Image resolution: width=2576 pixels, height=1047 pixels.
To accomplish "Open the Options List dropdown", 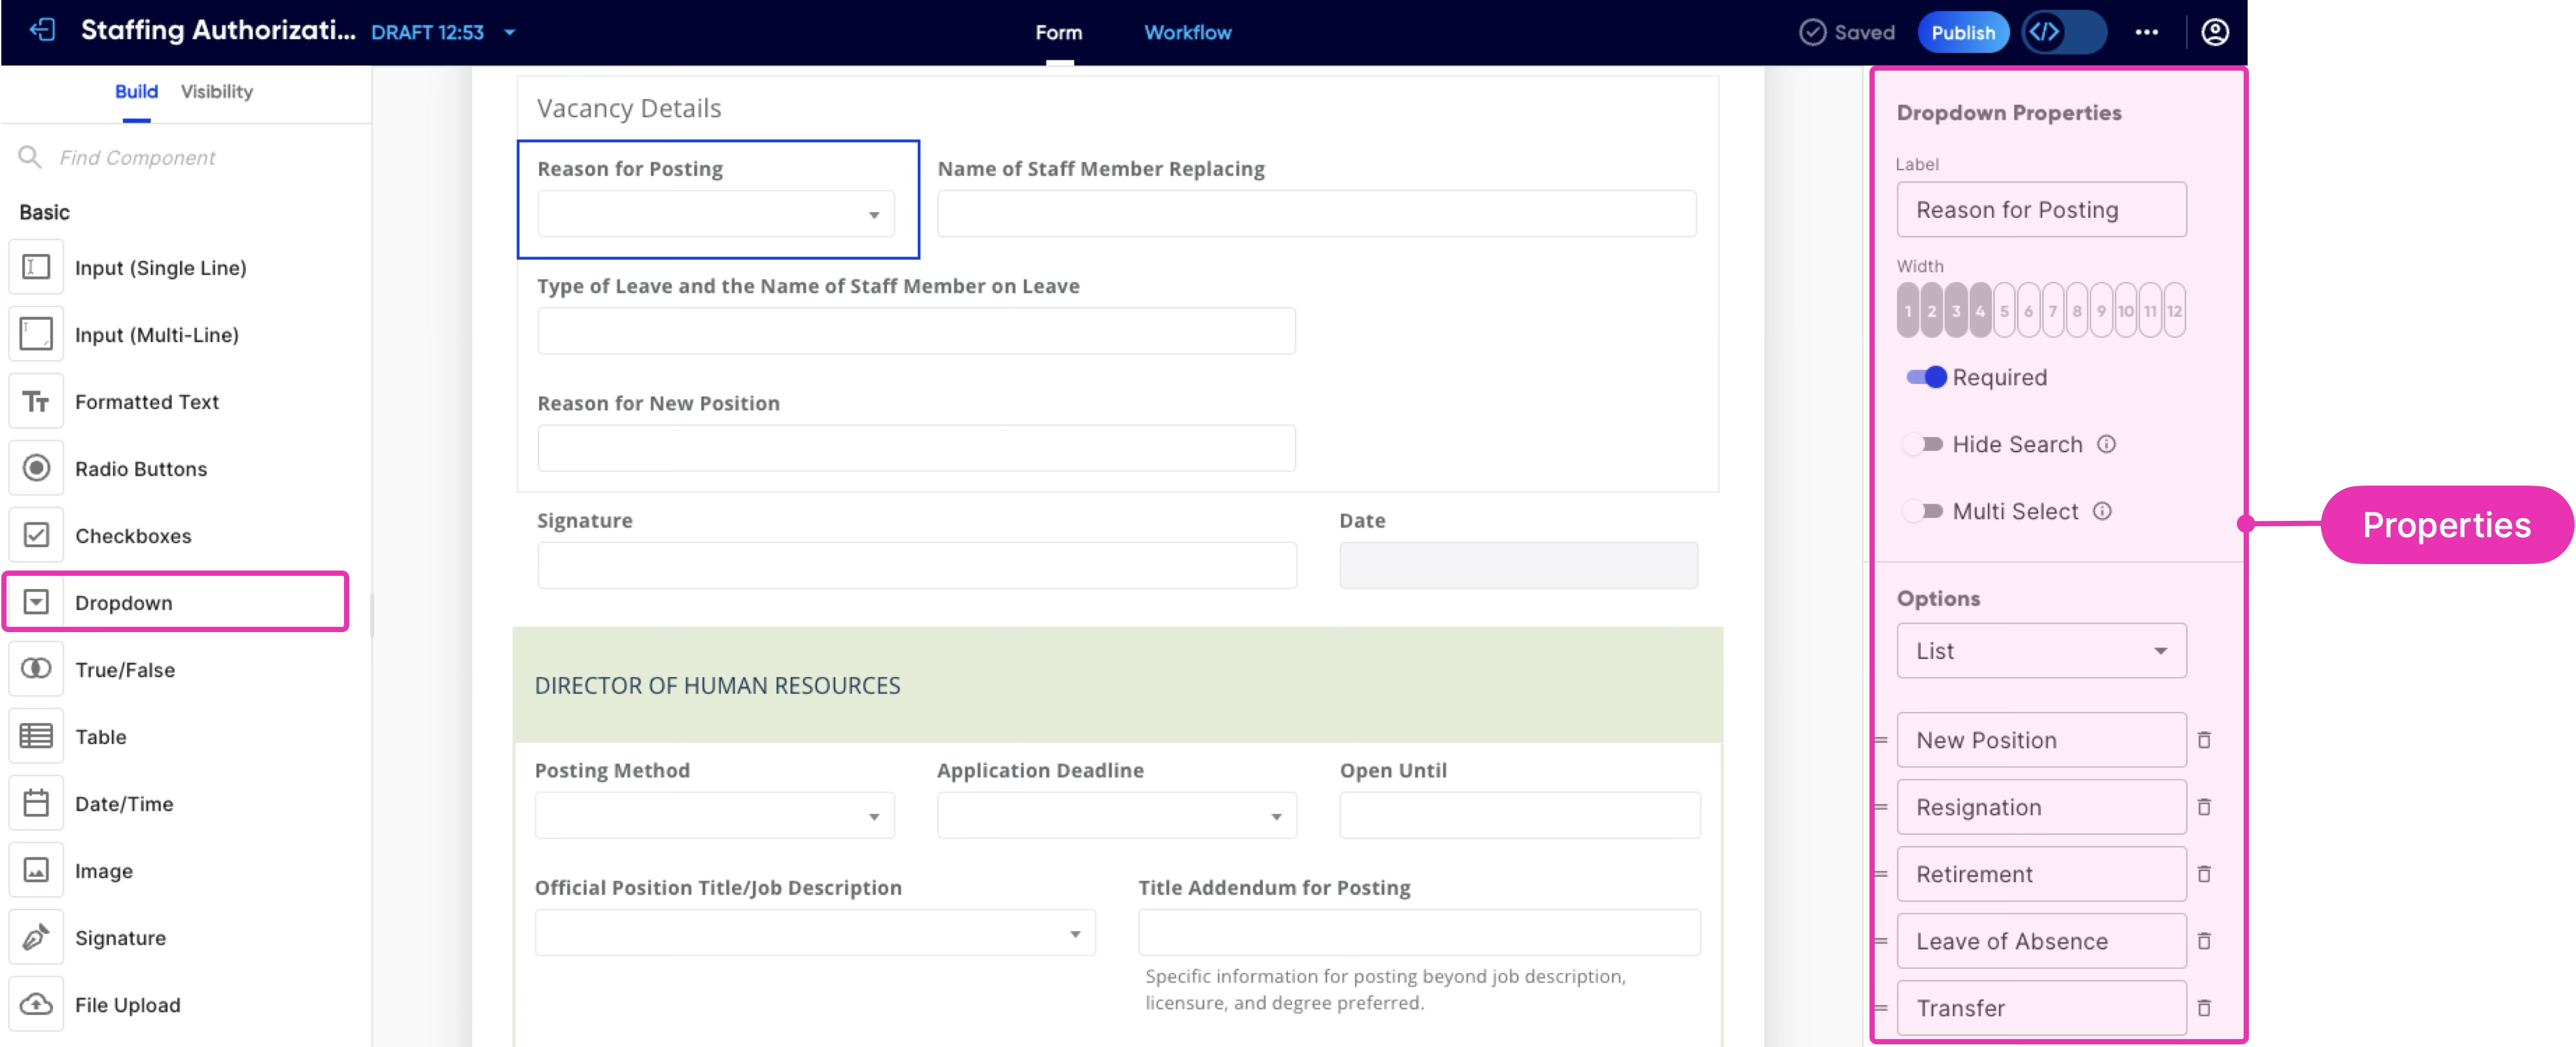I will coord(2040,651).
